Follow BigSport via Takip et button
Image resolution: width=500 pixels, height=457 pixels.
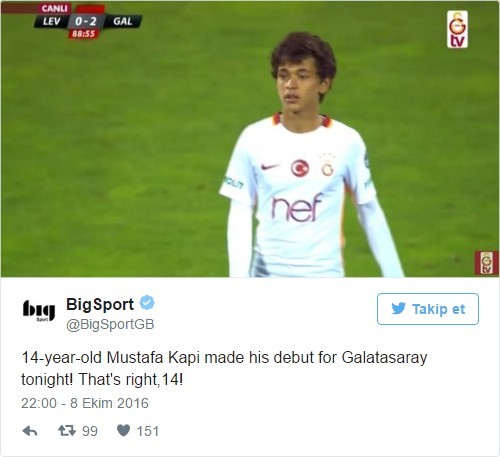428,309
